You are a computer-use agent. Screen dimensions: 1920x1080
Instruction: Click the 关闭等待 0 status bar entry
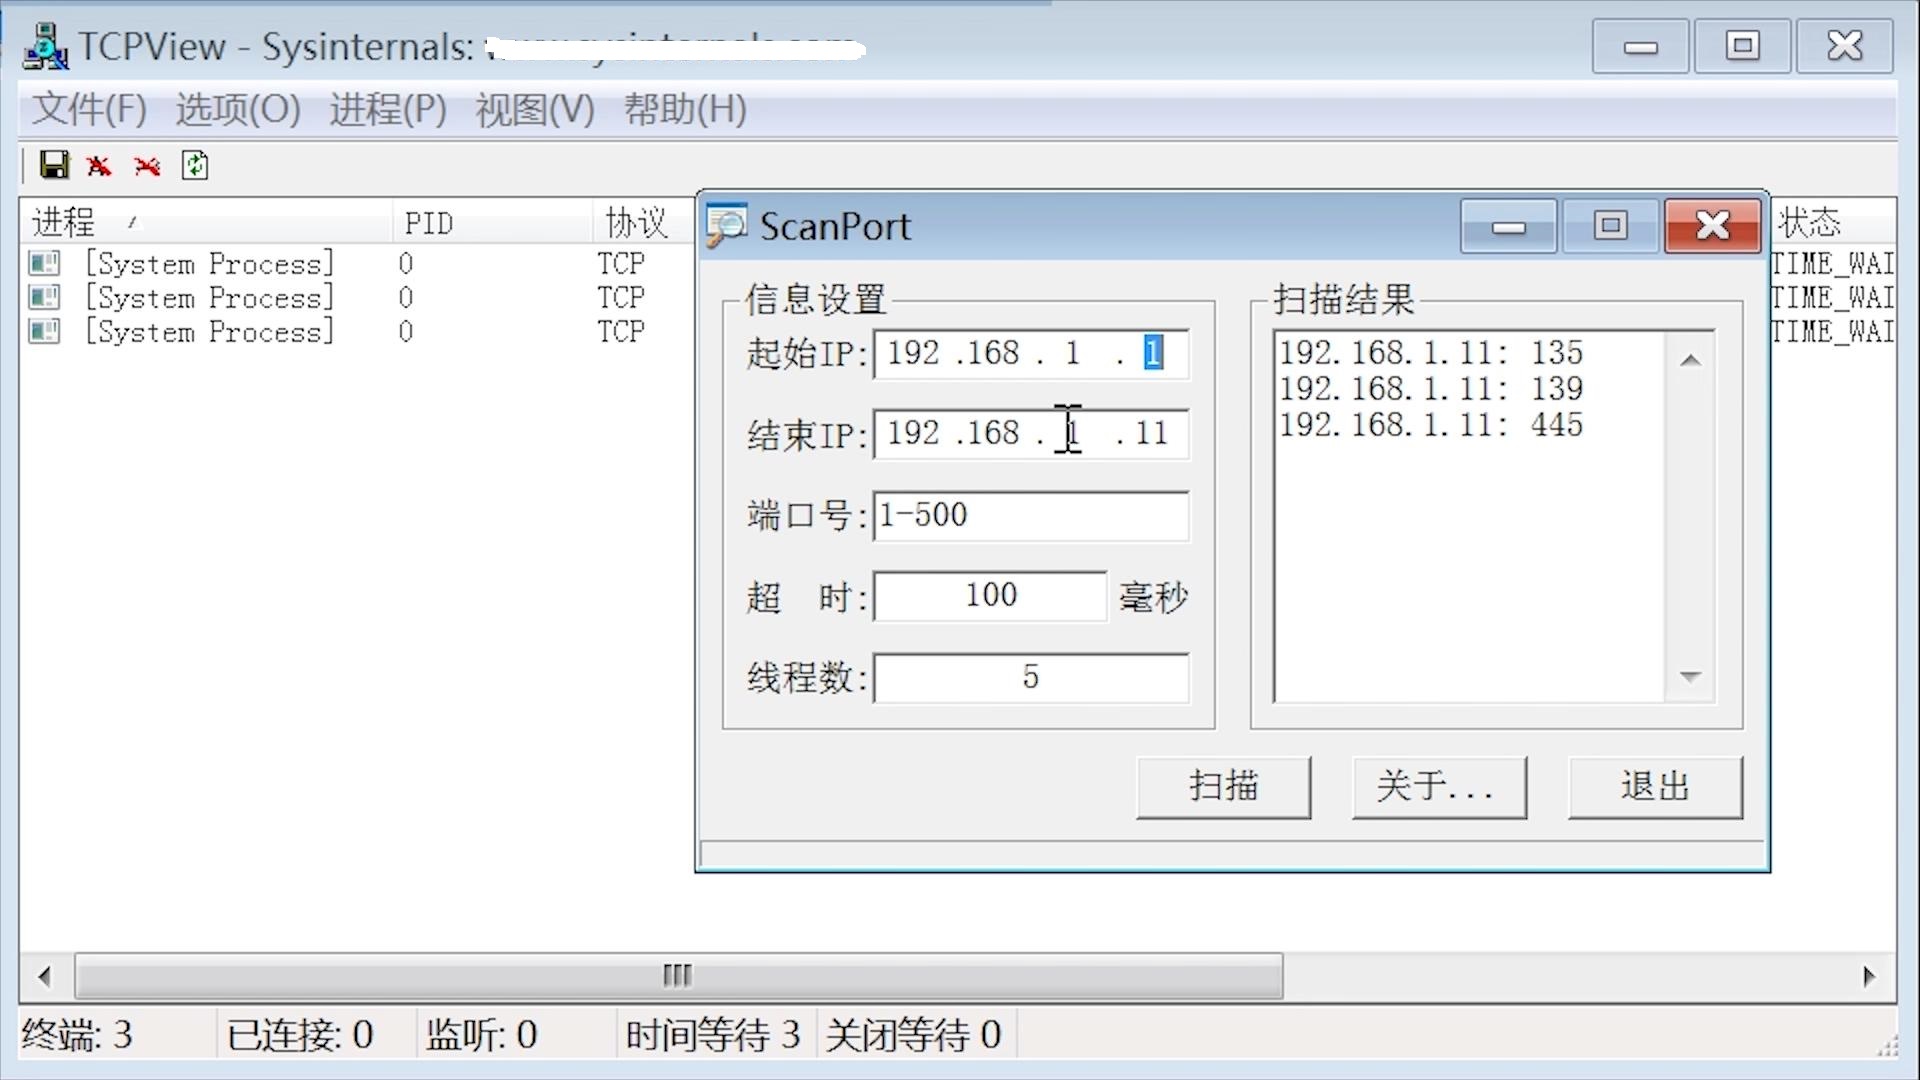914,1035
